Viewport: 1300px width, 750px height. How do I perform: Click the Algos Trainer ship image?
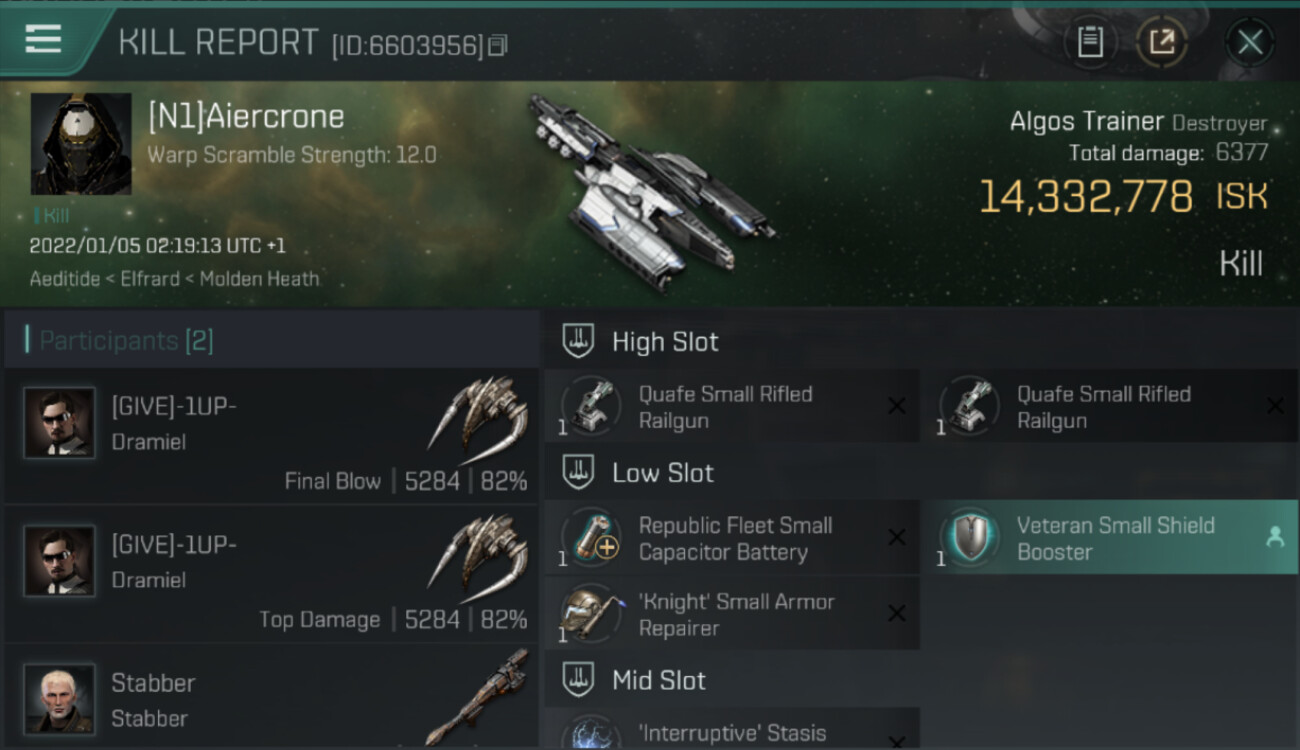tap(650, 191)
